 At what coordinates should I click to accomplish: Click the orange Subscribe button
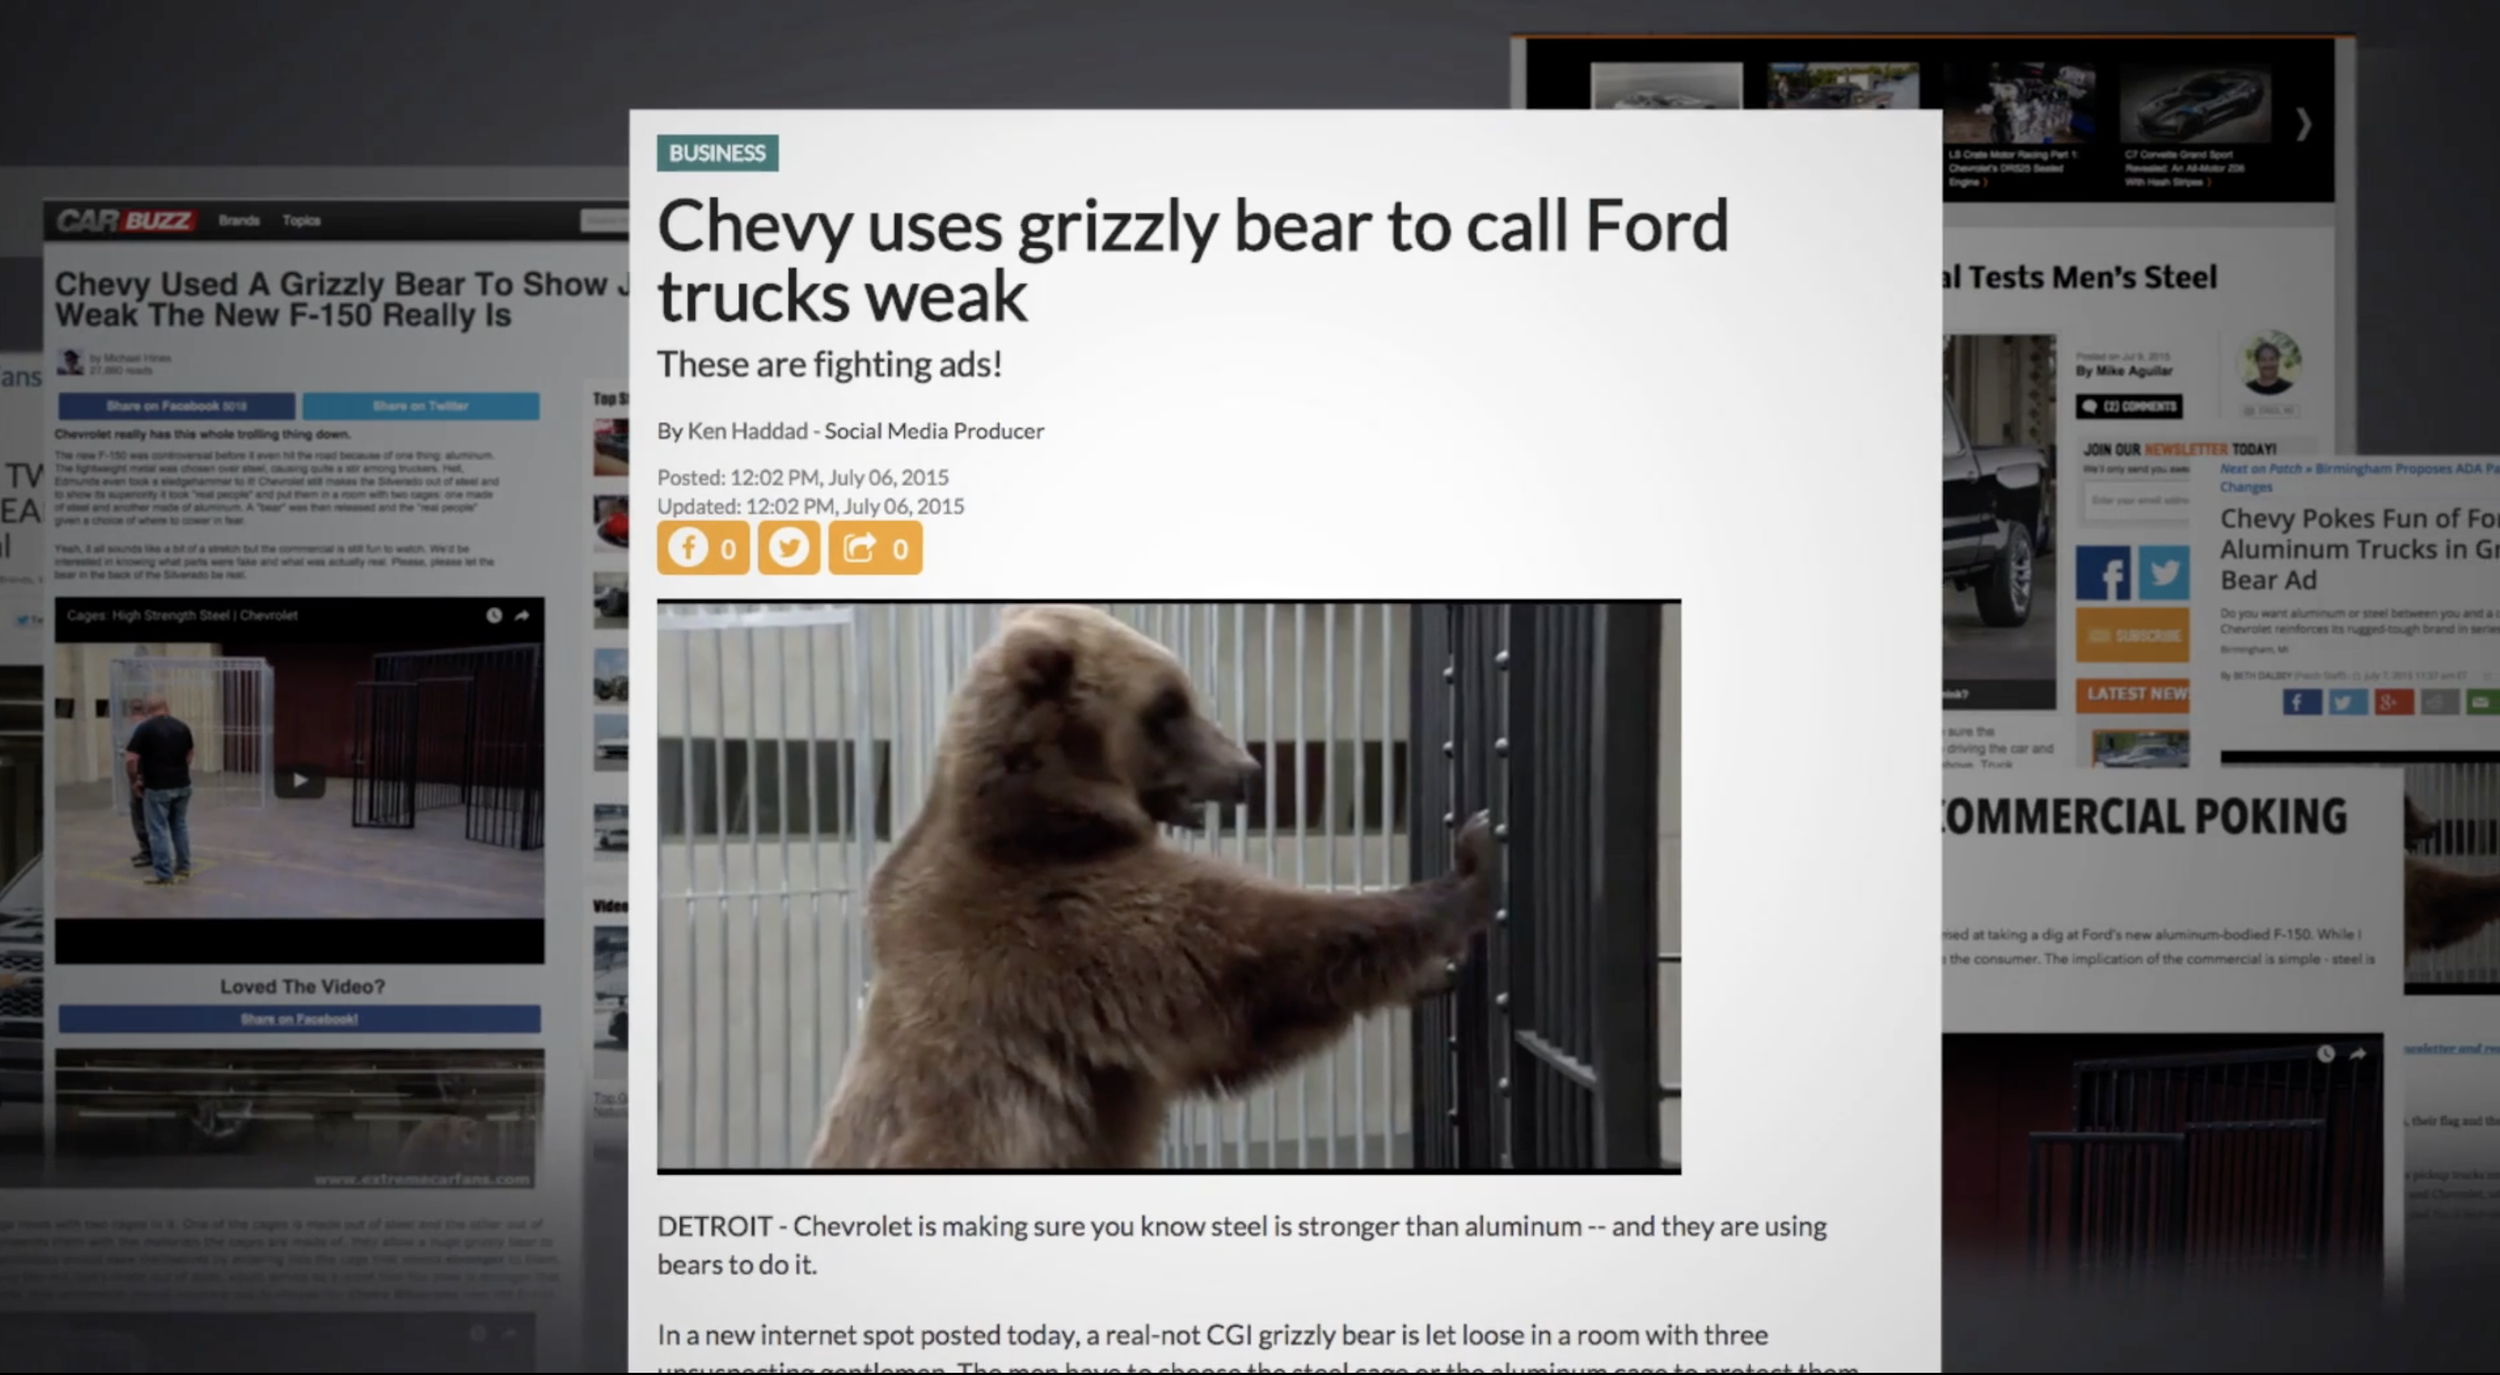click(x=2132, y=635)
